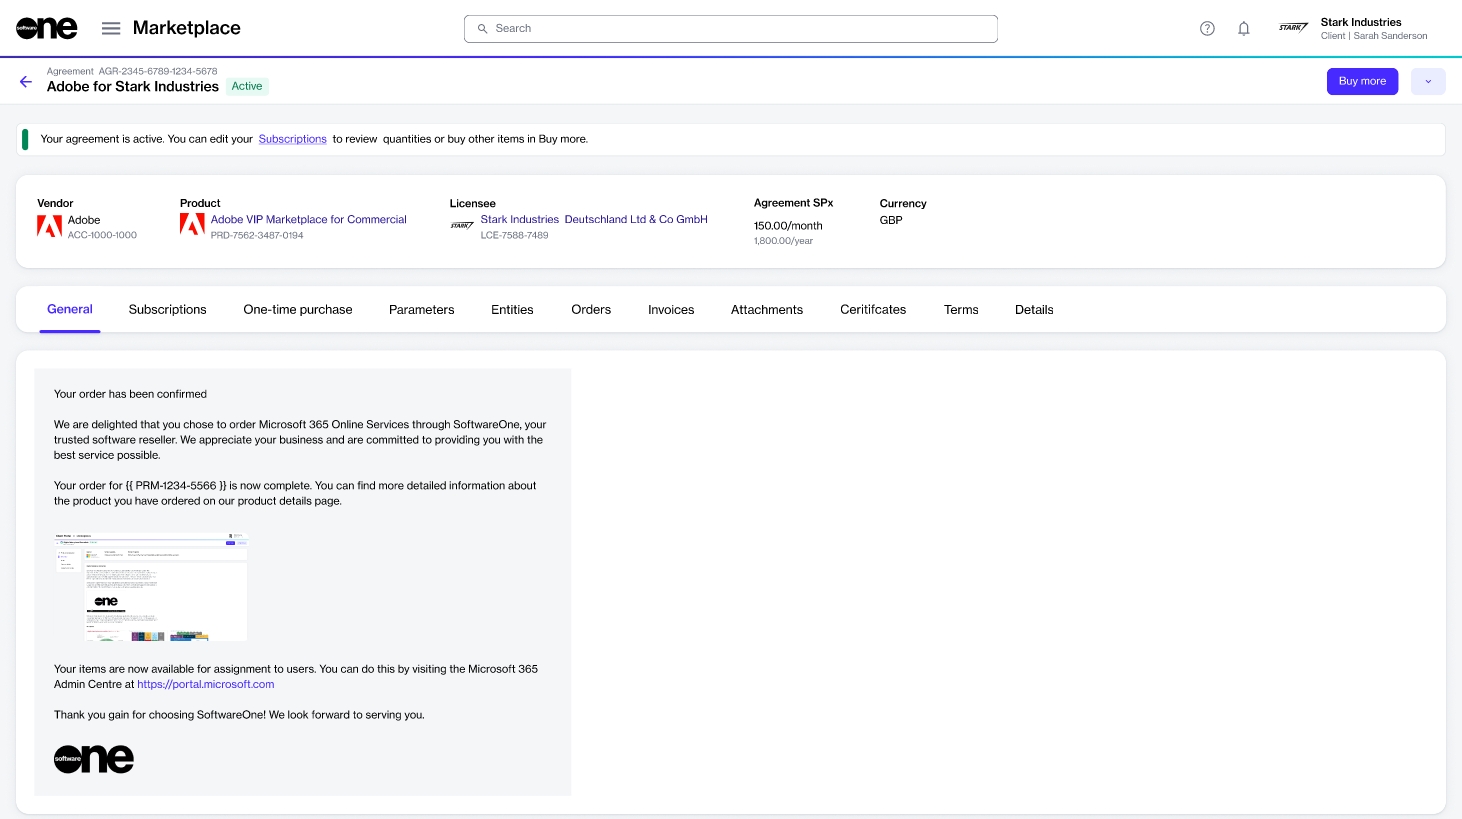The height and width of the screenshot is (819, 1462).
Task: Open Stark Industries account menu
Action: 1373,28
